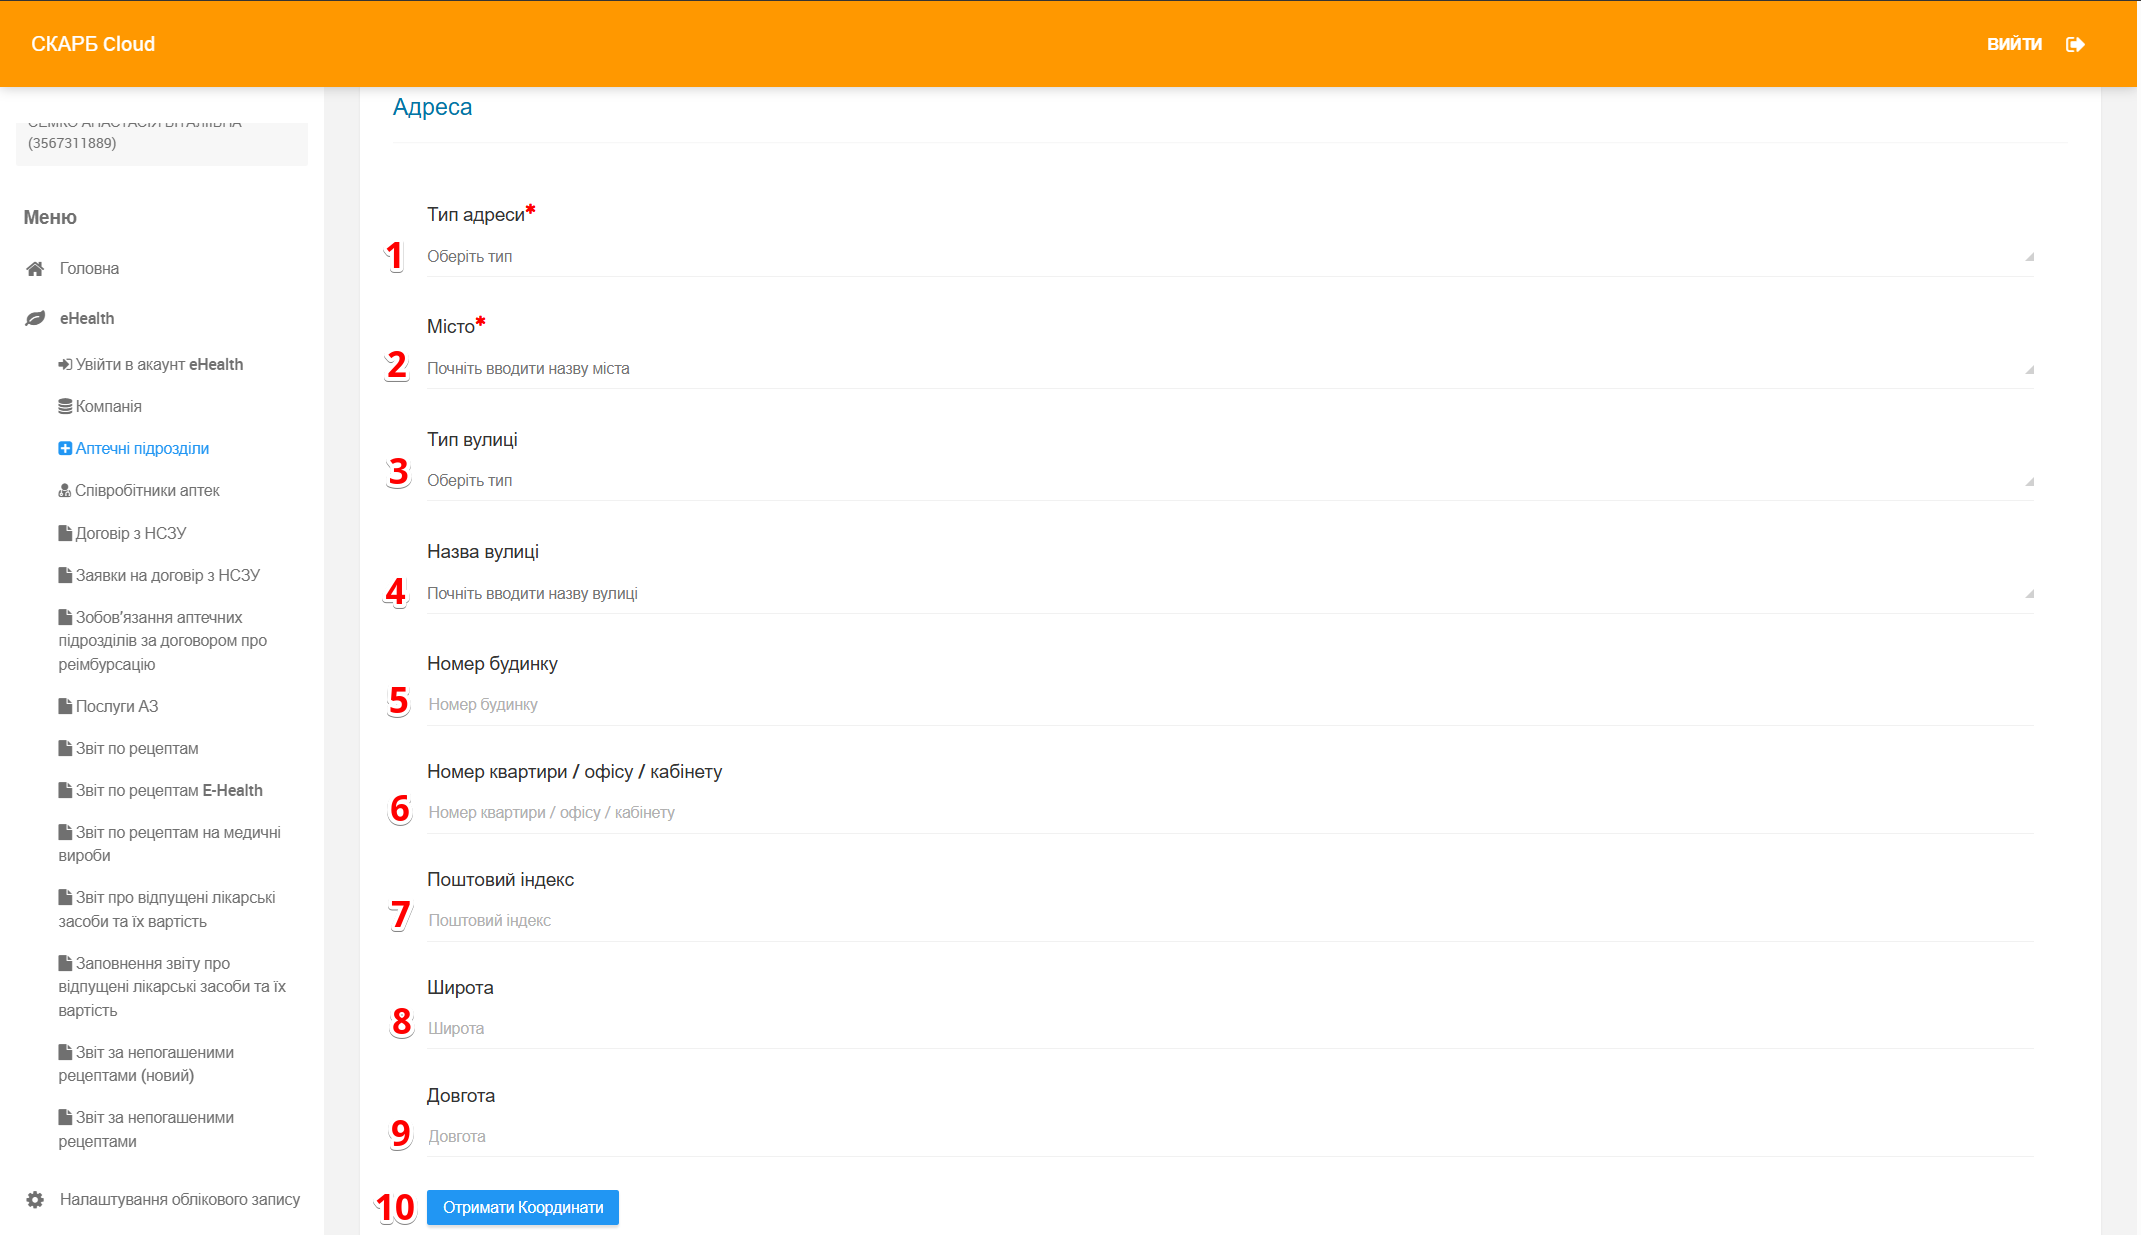Open the Тип адреси dropdown
The height and width of the screenshot is (1236, 2141).
1229,256
